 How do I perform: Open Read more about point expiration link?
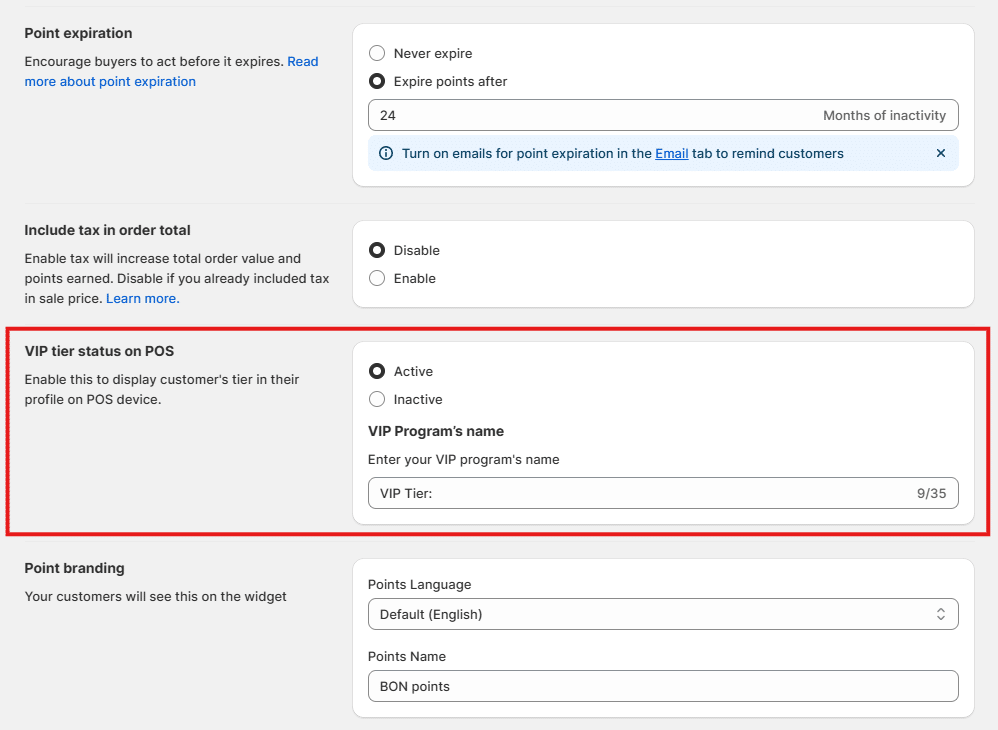click(110, 81)
